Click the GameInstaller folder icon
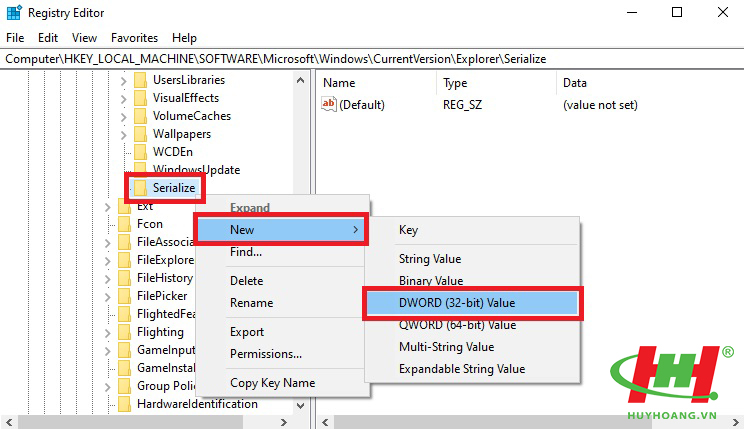Viewport: 744px width, 429px height. [x=124, y=368]
